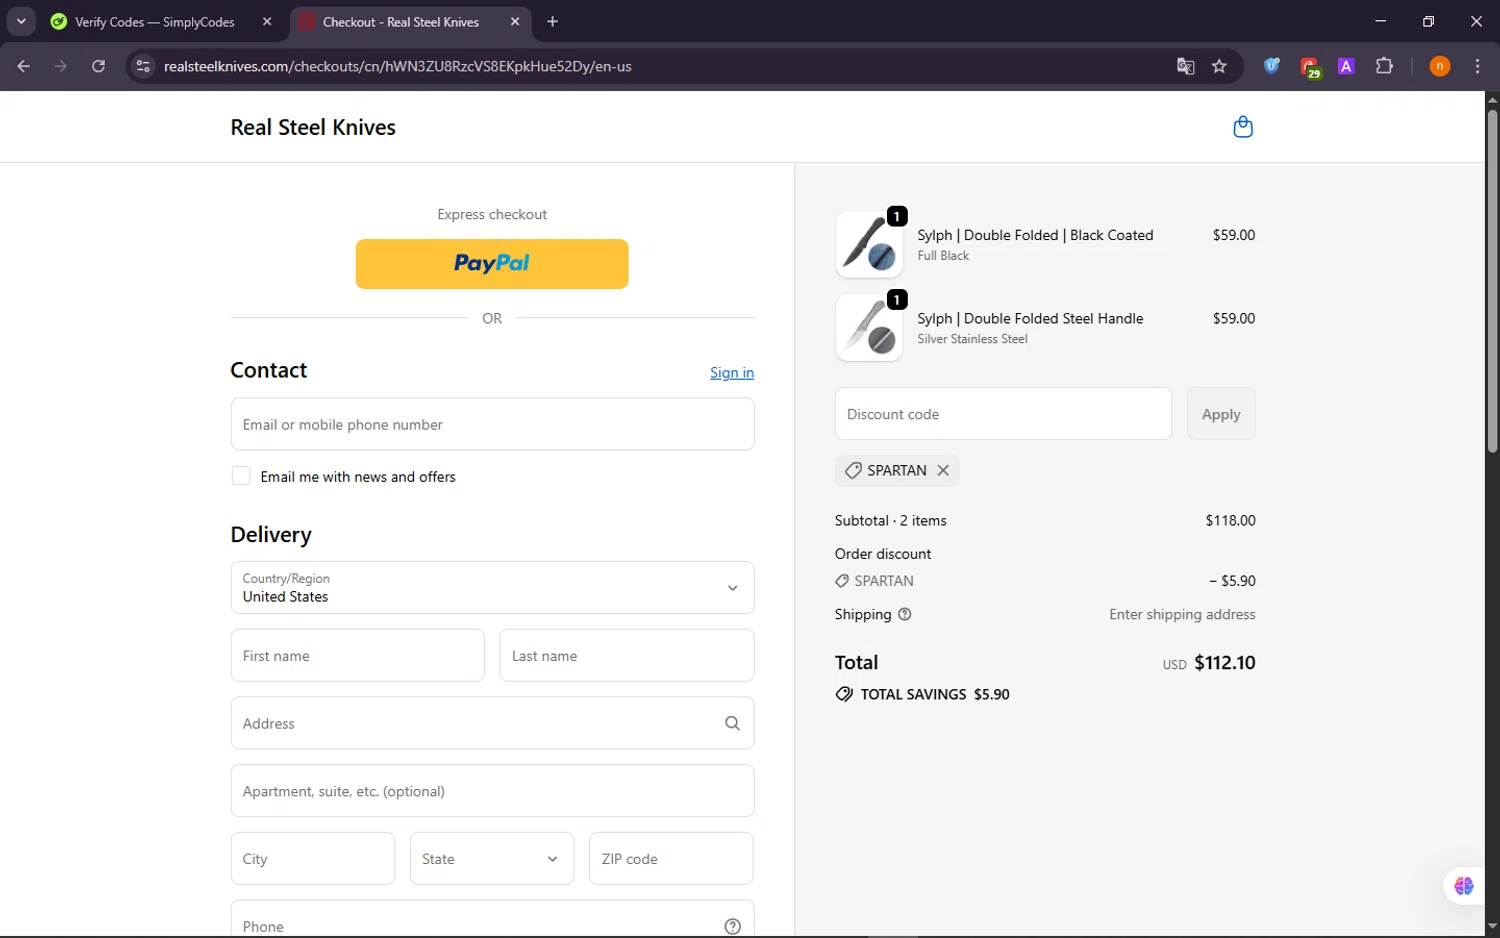Click the phone field help icon
The width and height of the screenshot is (1500, 938).
tap(732, 926)
